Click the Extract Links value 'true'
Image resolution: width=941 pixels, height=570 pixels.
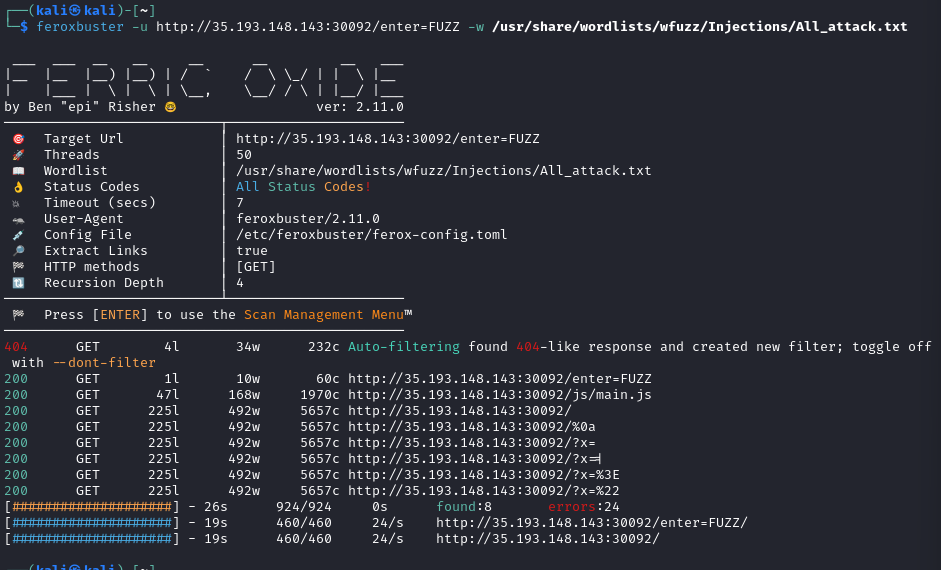pyautogui.click(x=252, y=251)
